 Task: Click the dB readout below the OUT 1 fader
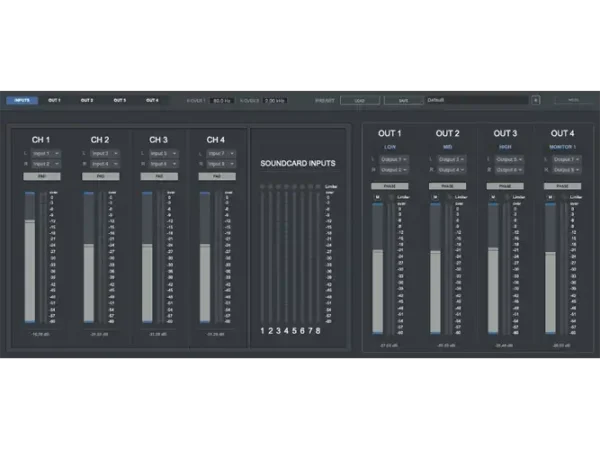389,346
